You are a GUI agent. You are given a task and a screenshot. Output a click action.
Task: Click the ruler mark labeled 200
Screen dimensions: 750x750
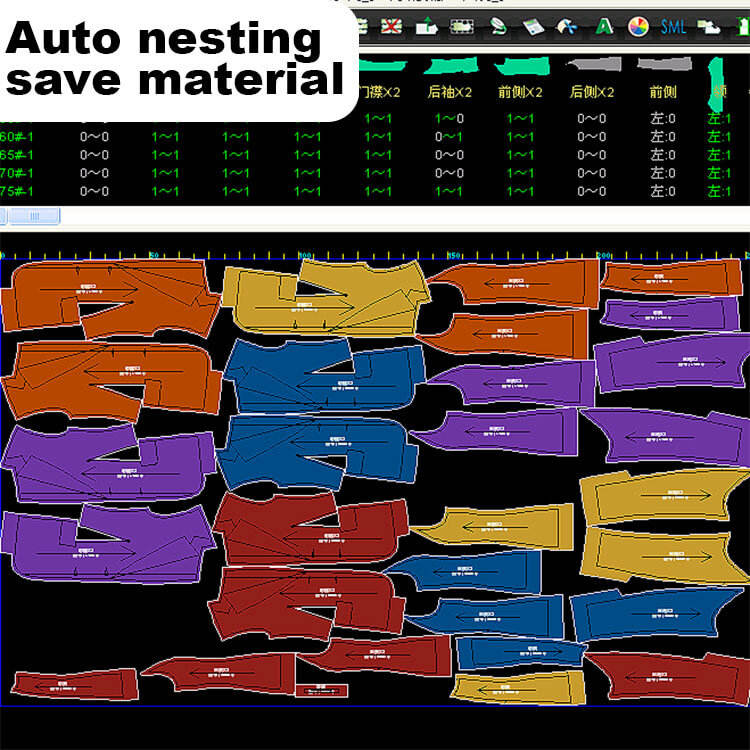click(x=603, y=255)
